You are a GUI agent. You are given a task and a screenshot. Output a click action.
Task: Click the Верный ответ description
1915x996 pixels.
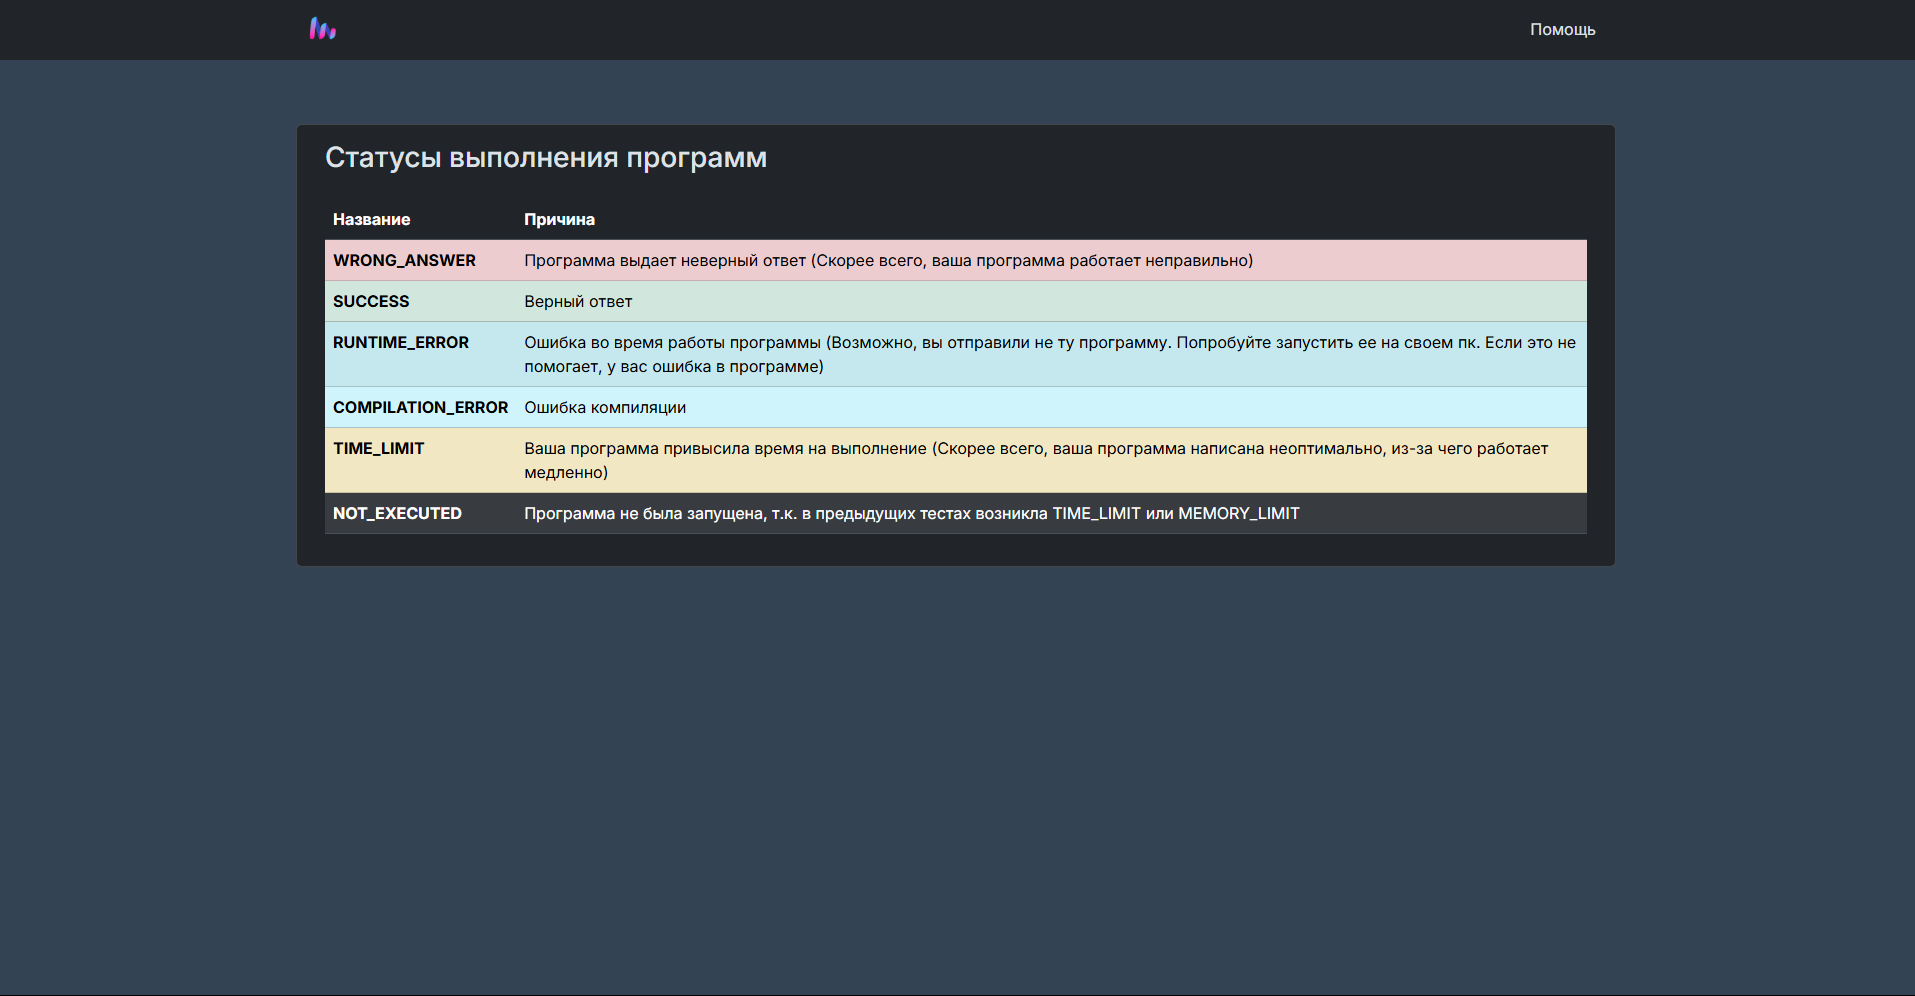(578, 302)
